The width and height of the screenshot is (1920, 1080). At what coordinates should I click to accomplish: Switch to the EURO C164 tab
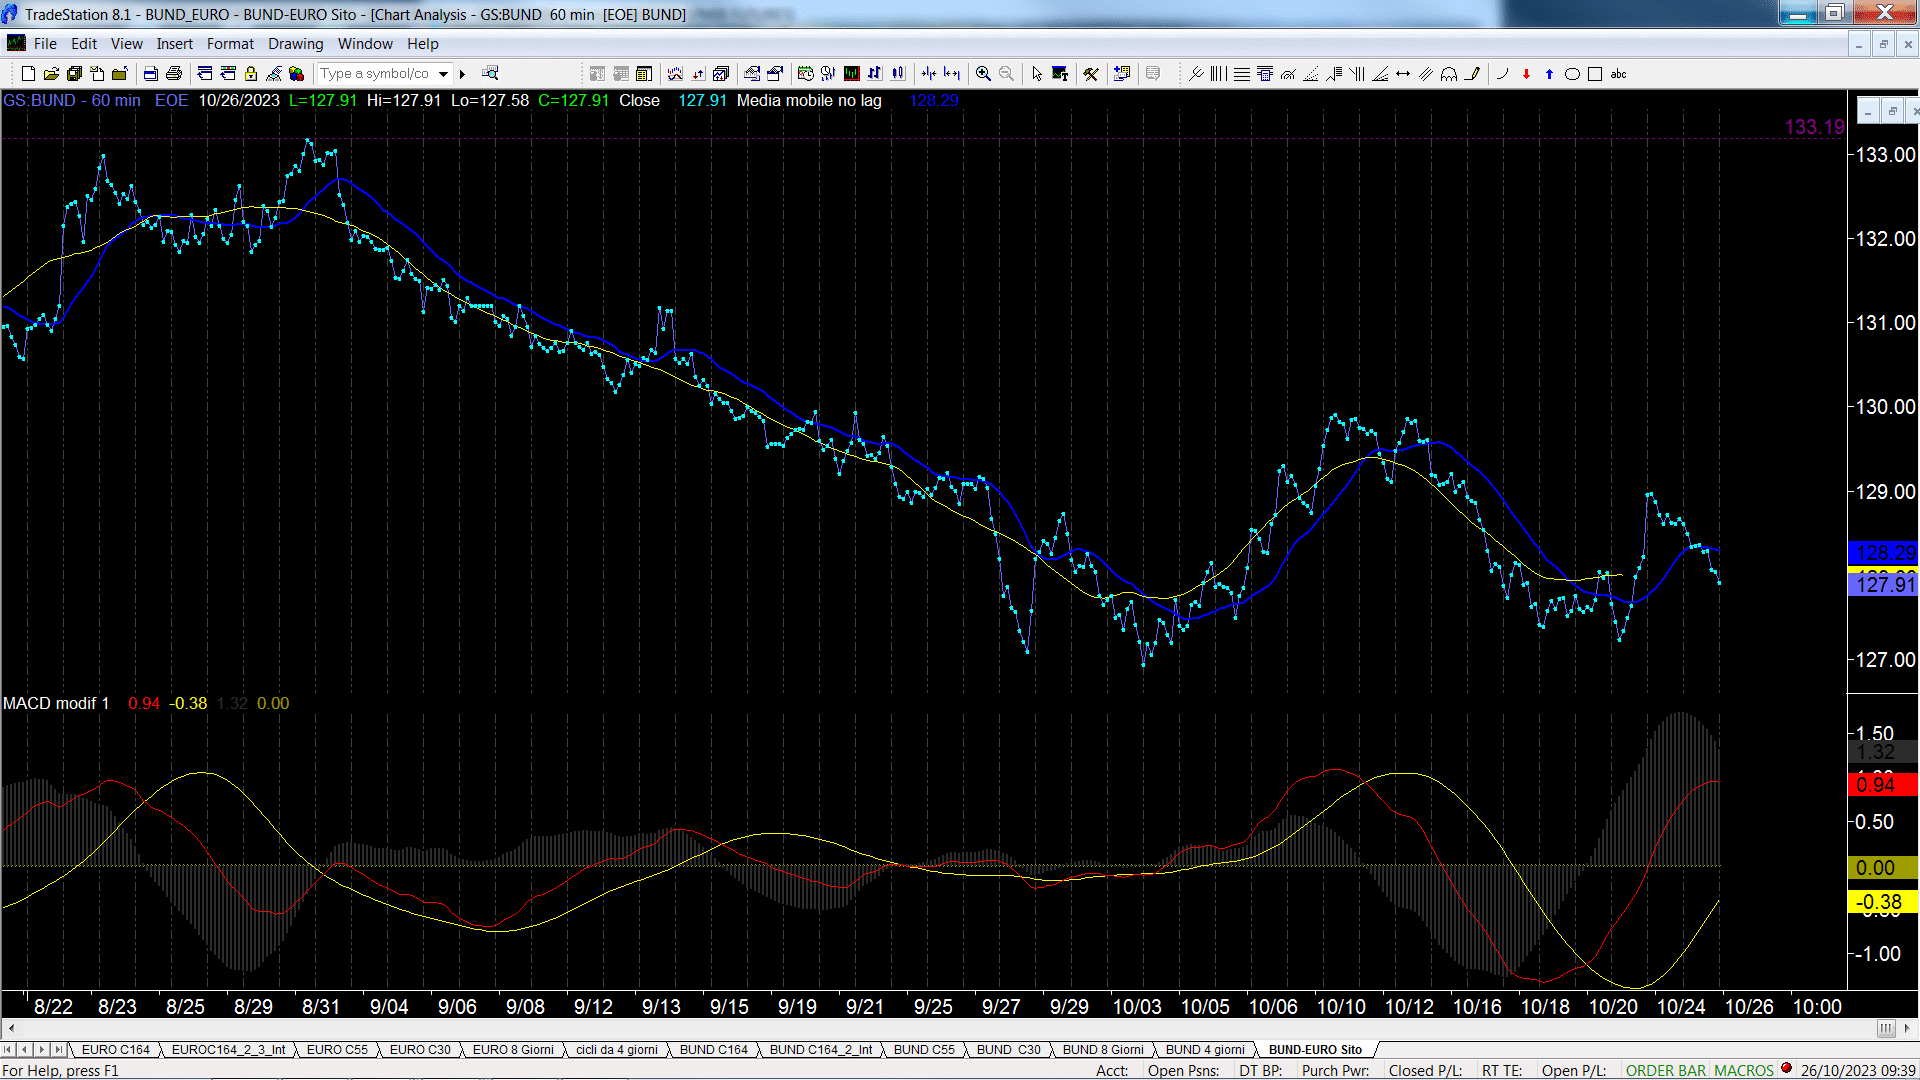click(116, 1050)
